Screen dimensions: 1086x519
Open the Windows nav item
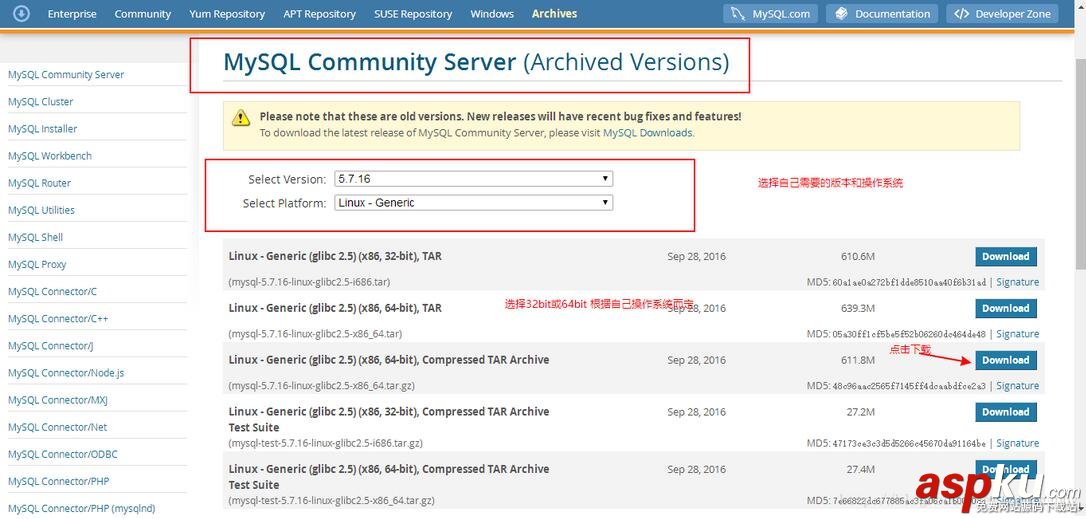pyautogui.click(x=492, y=14)
